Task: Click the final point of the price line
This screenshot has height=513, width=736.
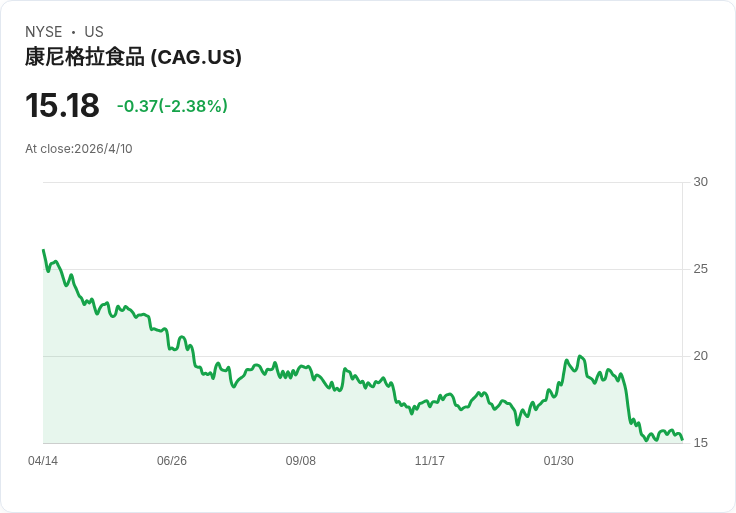Action: coord(682,439)
